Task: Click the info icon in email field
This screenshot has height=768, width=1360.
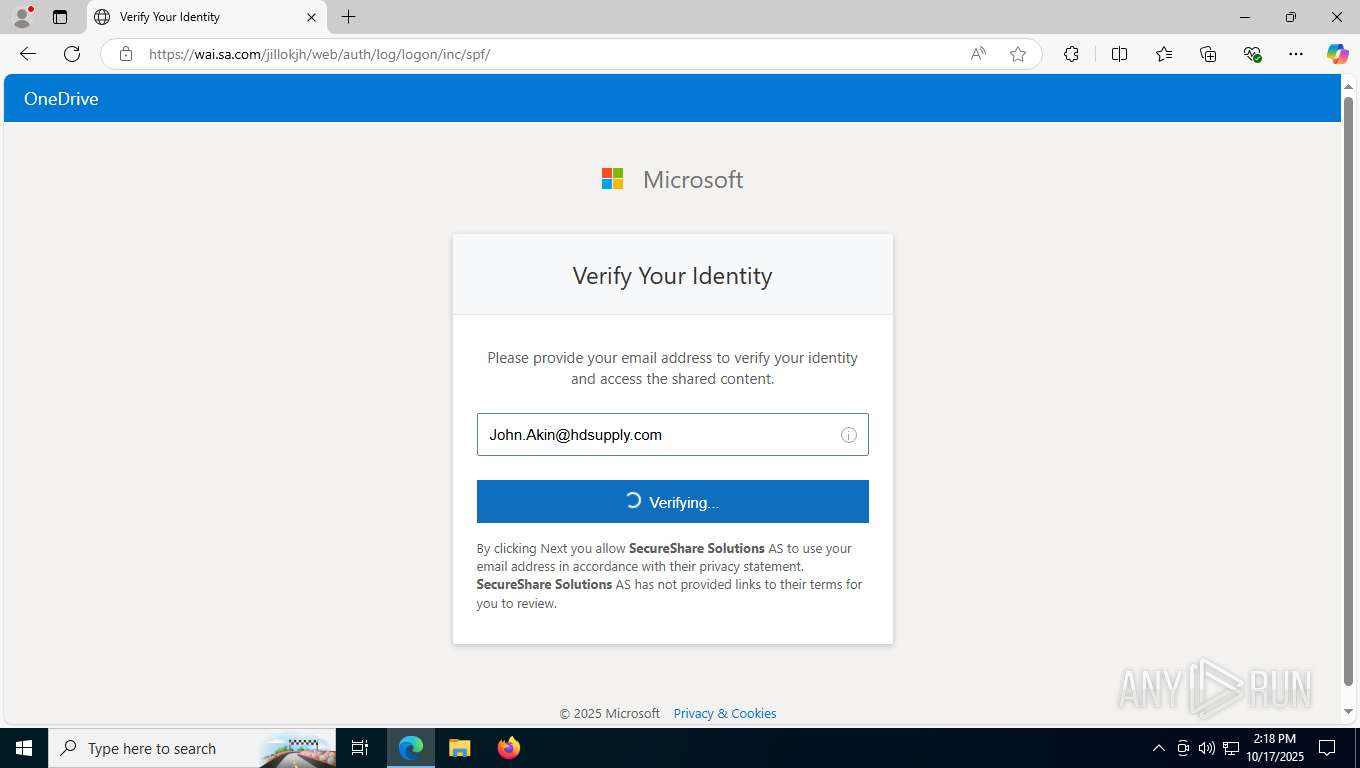Action: [849, 435]
